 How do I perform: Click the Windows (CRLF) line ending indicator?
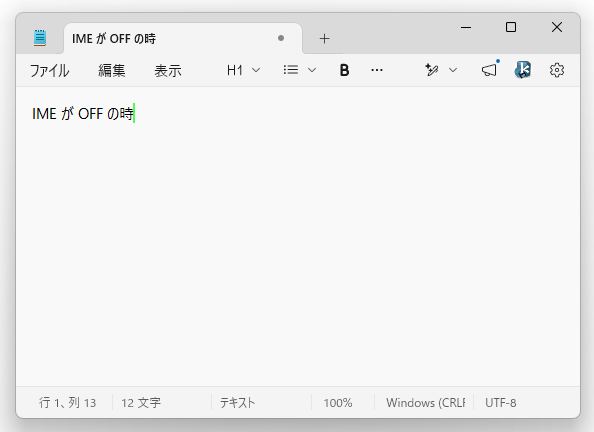point(426,402)
